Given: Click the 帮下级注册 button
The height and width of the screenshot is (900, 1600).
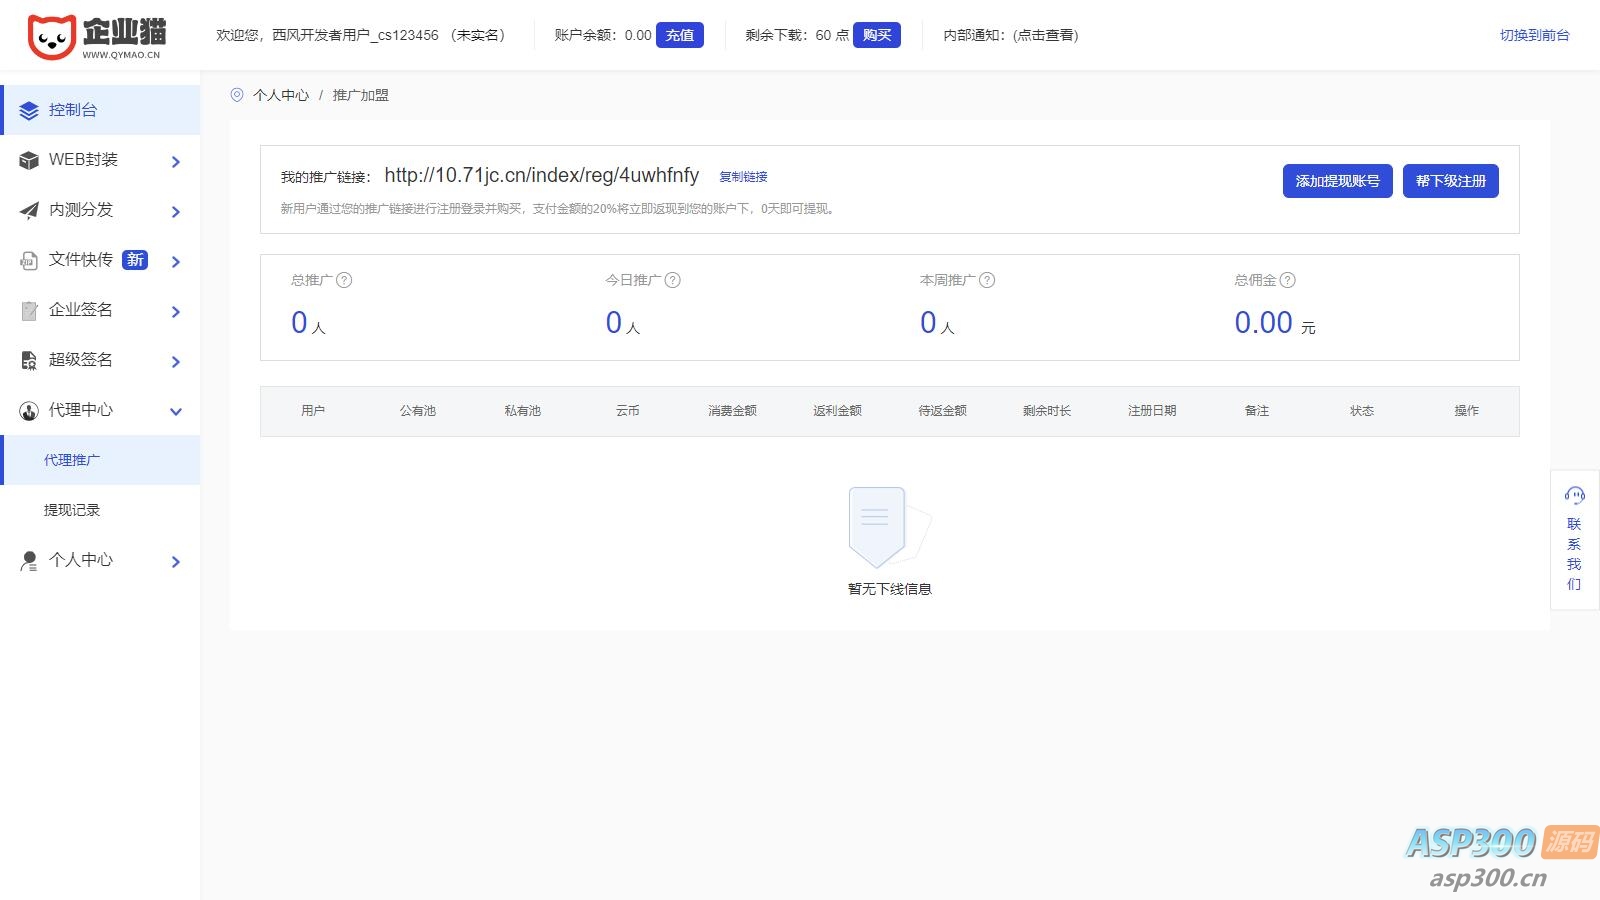Looking at the screenshot, I should [x=1450, y=181].
